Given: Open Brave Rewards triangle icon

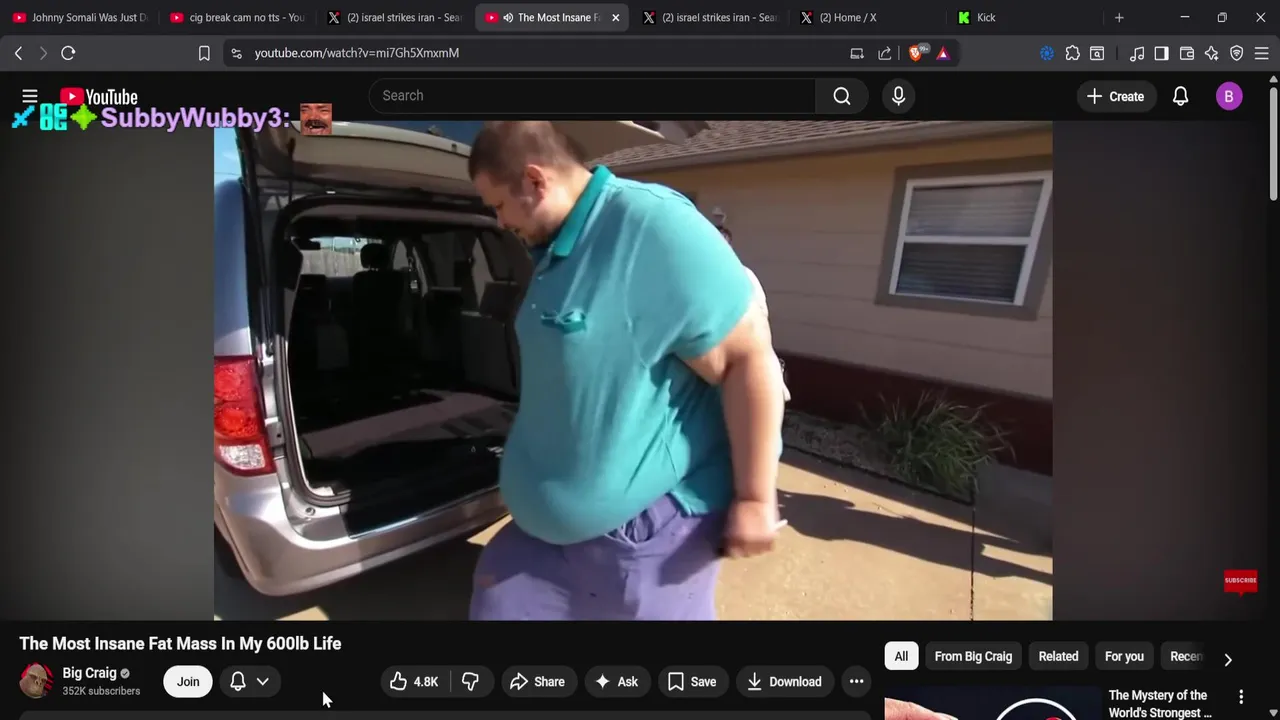Looking at the screenshot, I should coord(943,53).
